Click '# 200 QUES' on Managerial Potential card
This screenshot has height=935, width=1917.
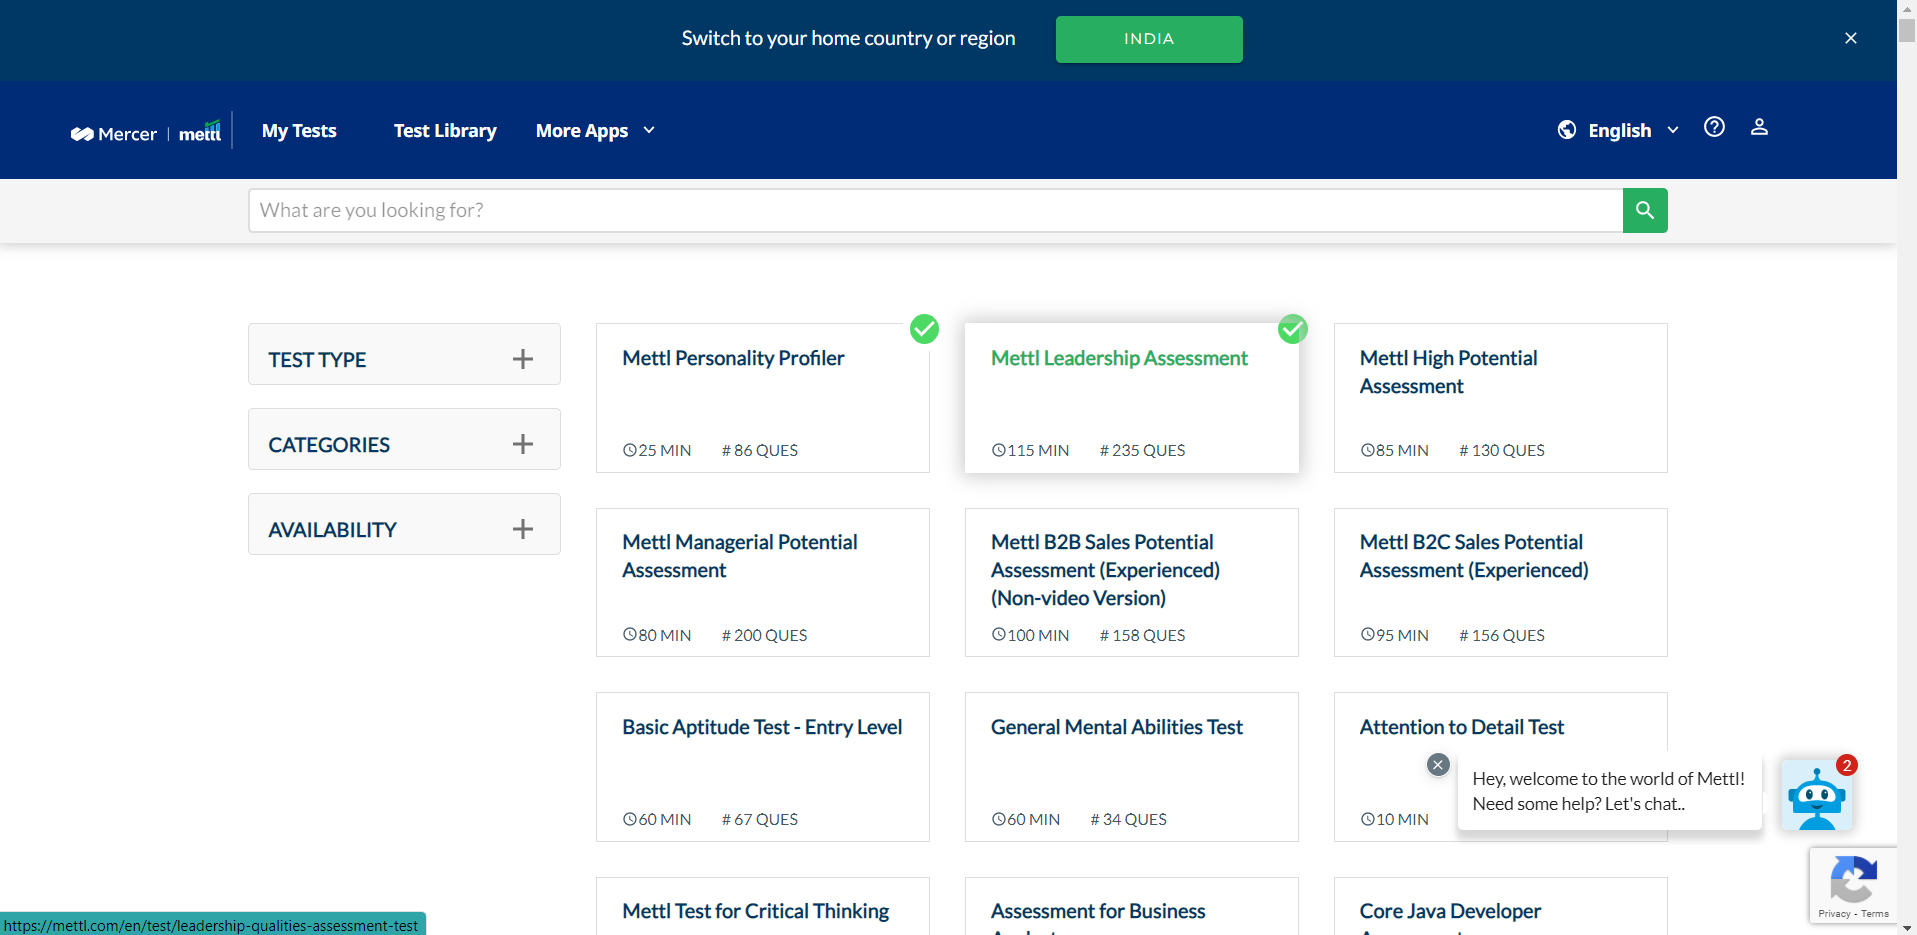[764, 635]
